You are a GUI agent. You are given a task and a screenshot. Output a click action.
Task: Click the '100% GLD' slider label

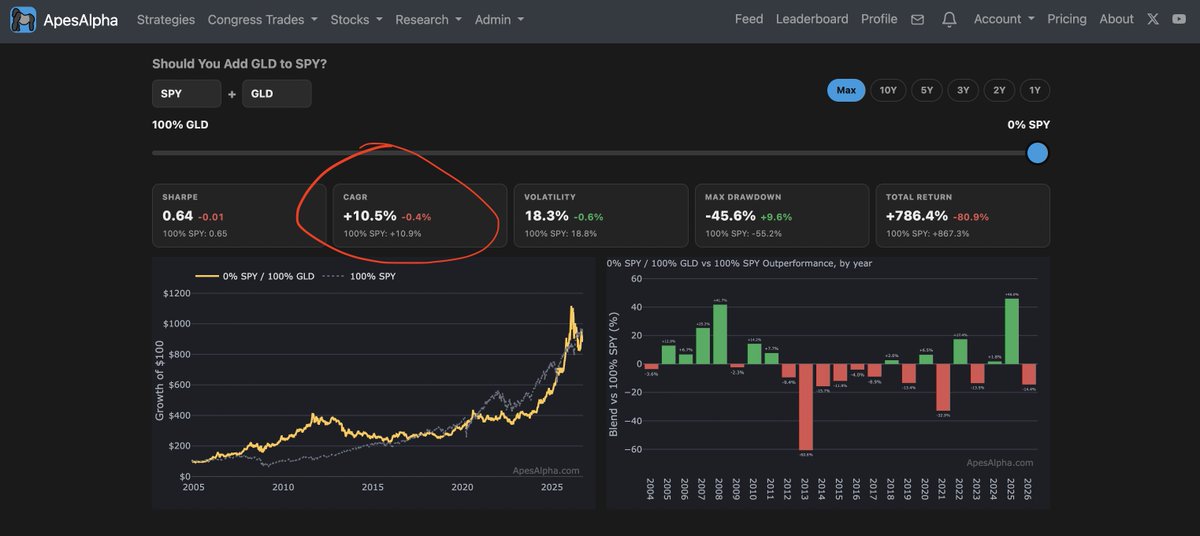[180, 125]
